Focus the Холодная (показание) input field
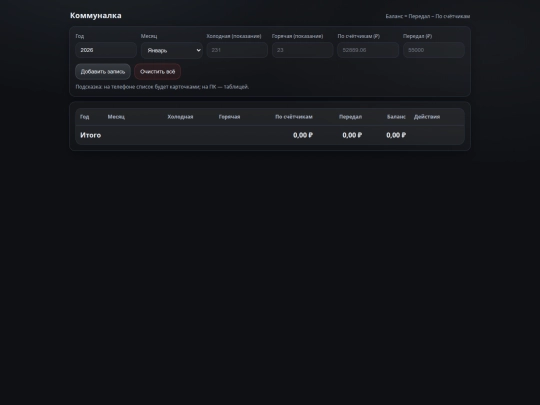The height and width of the screenshot is (405, 540). click(x=237, y=50)
